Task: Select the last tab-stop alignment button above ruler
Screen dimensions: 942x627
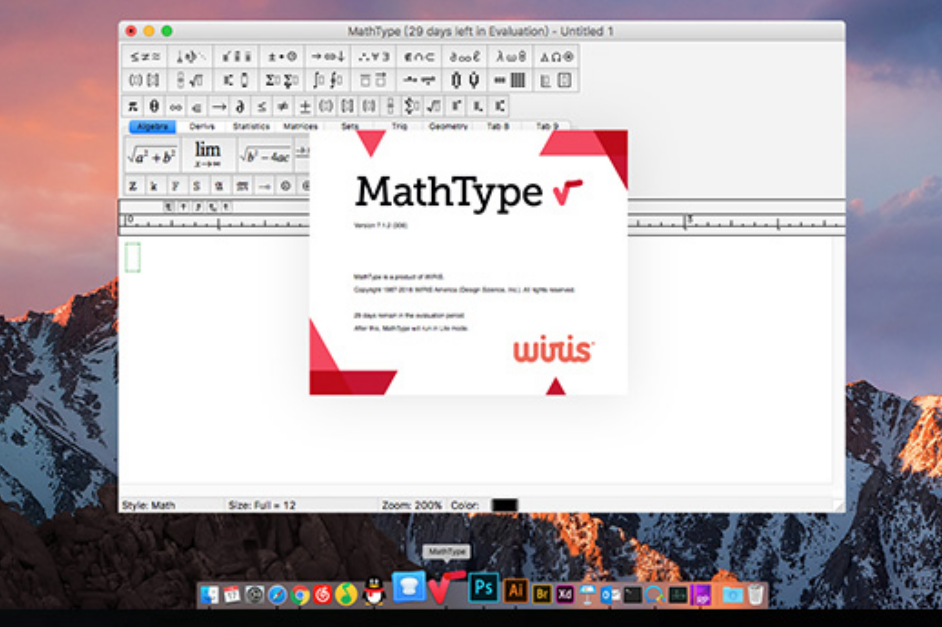Action: point(226,207)
